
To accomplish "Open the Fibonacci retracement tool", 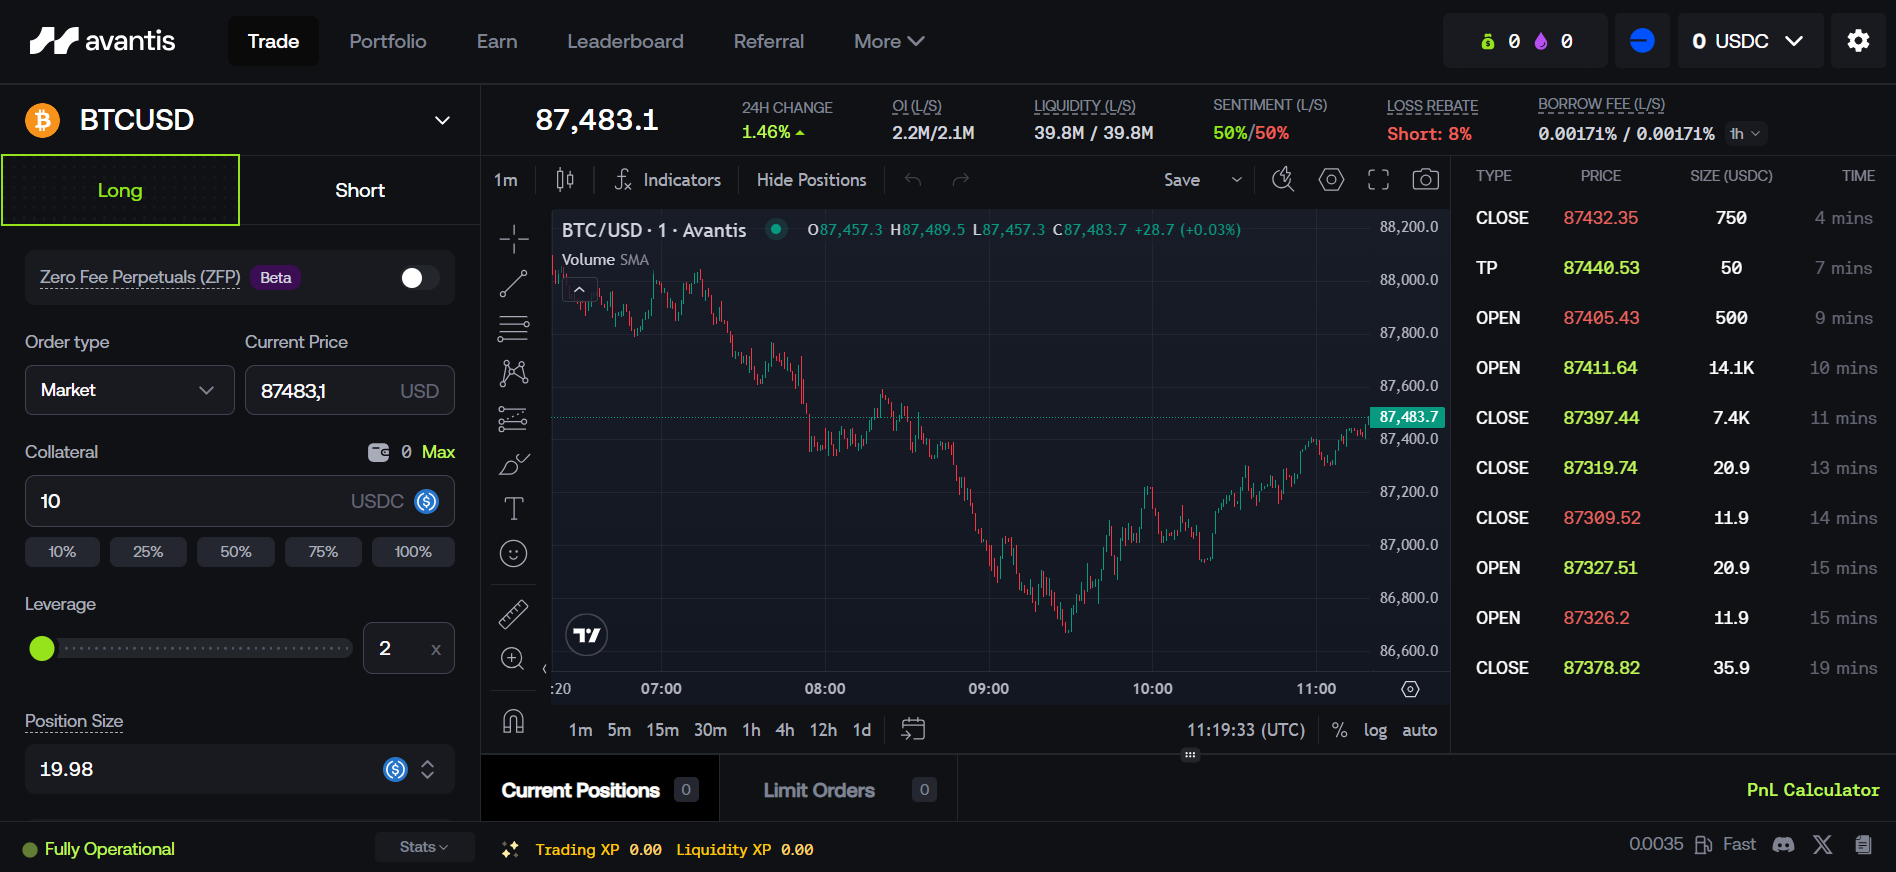I will click(513, 328).
